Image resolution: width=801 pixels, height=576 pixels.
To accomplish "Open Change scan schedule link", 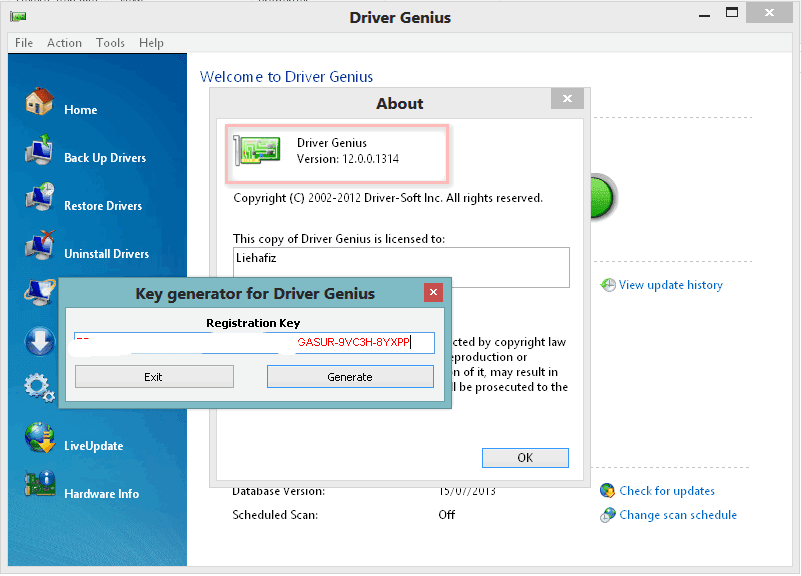I will 678,515.
